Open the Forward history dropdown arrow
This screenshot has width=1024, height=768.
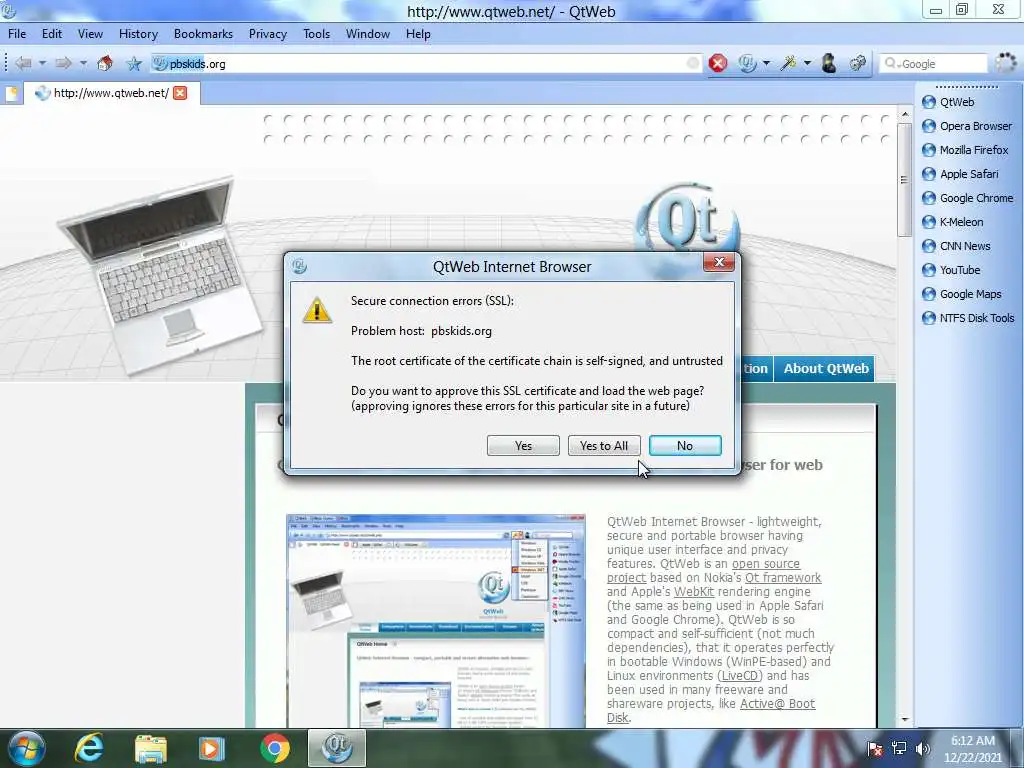tap(83, 63)
